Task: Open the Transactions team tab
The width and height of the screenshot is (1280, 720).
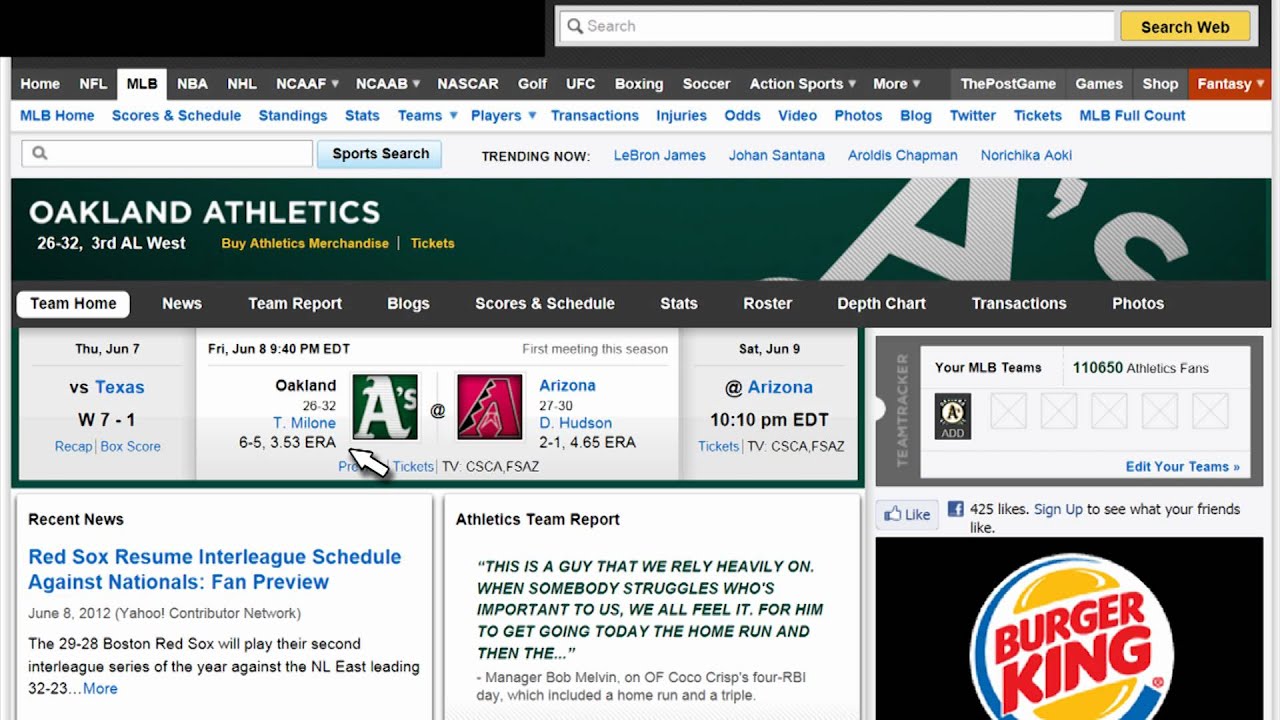Action: tap(1019, 303)
